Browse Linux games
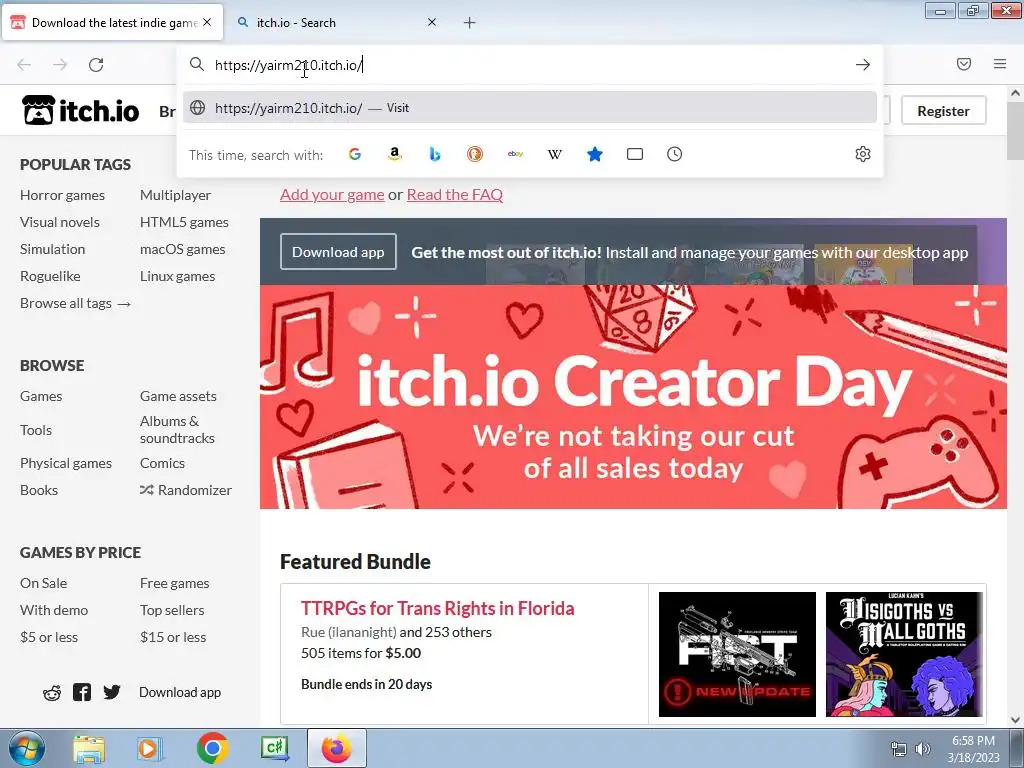 click(178, 276)
